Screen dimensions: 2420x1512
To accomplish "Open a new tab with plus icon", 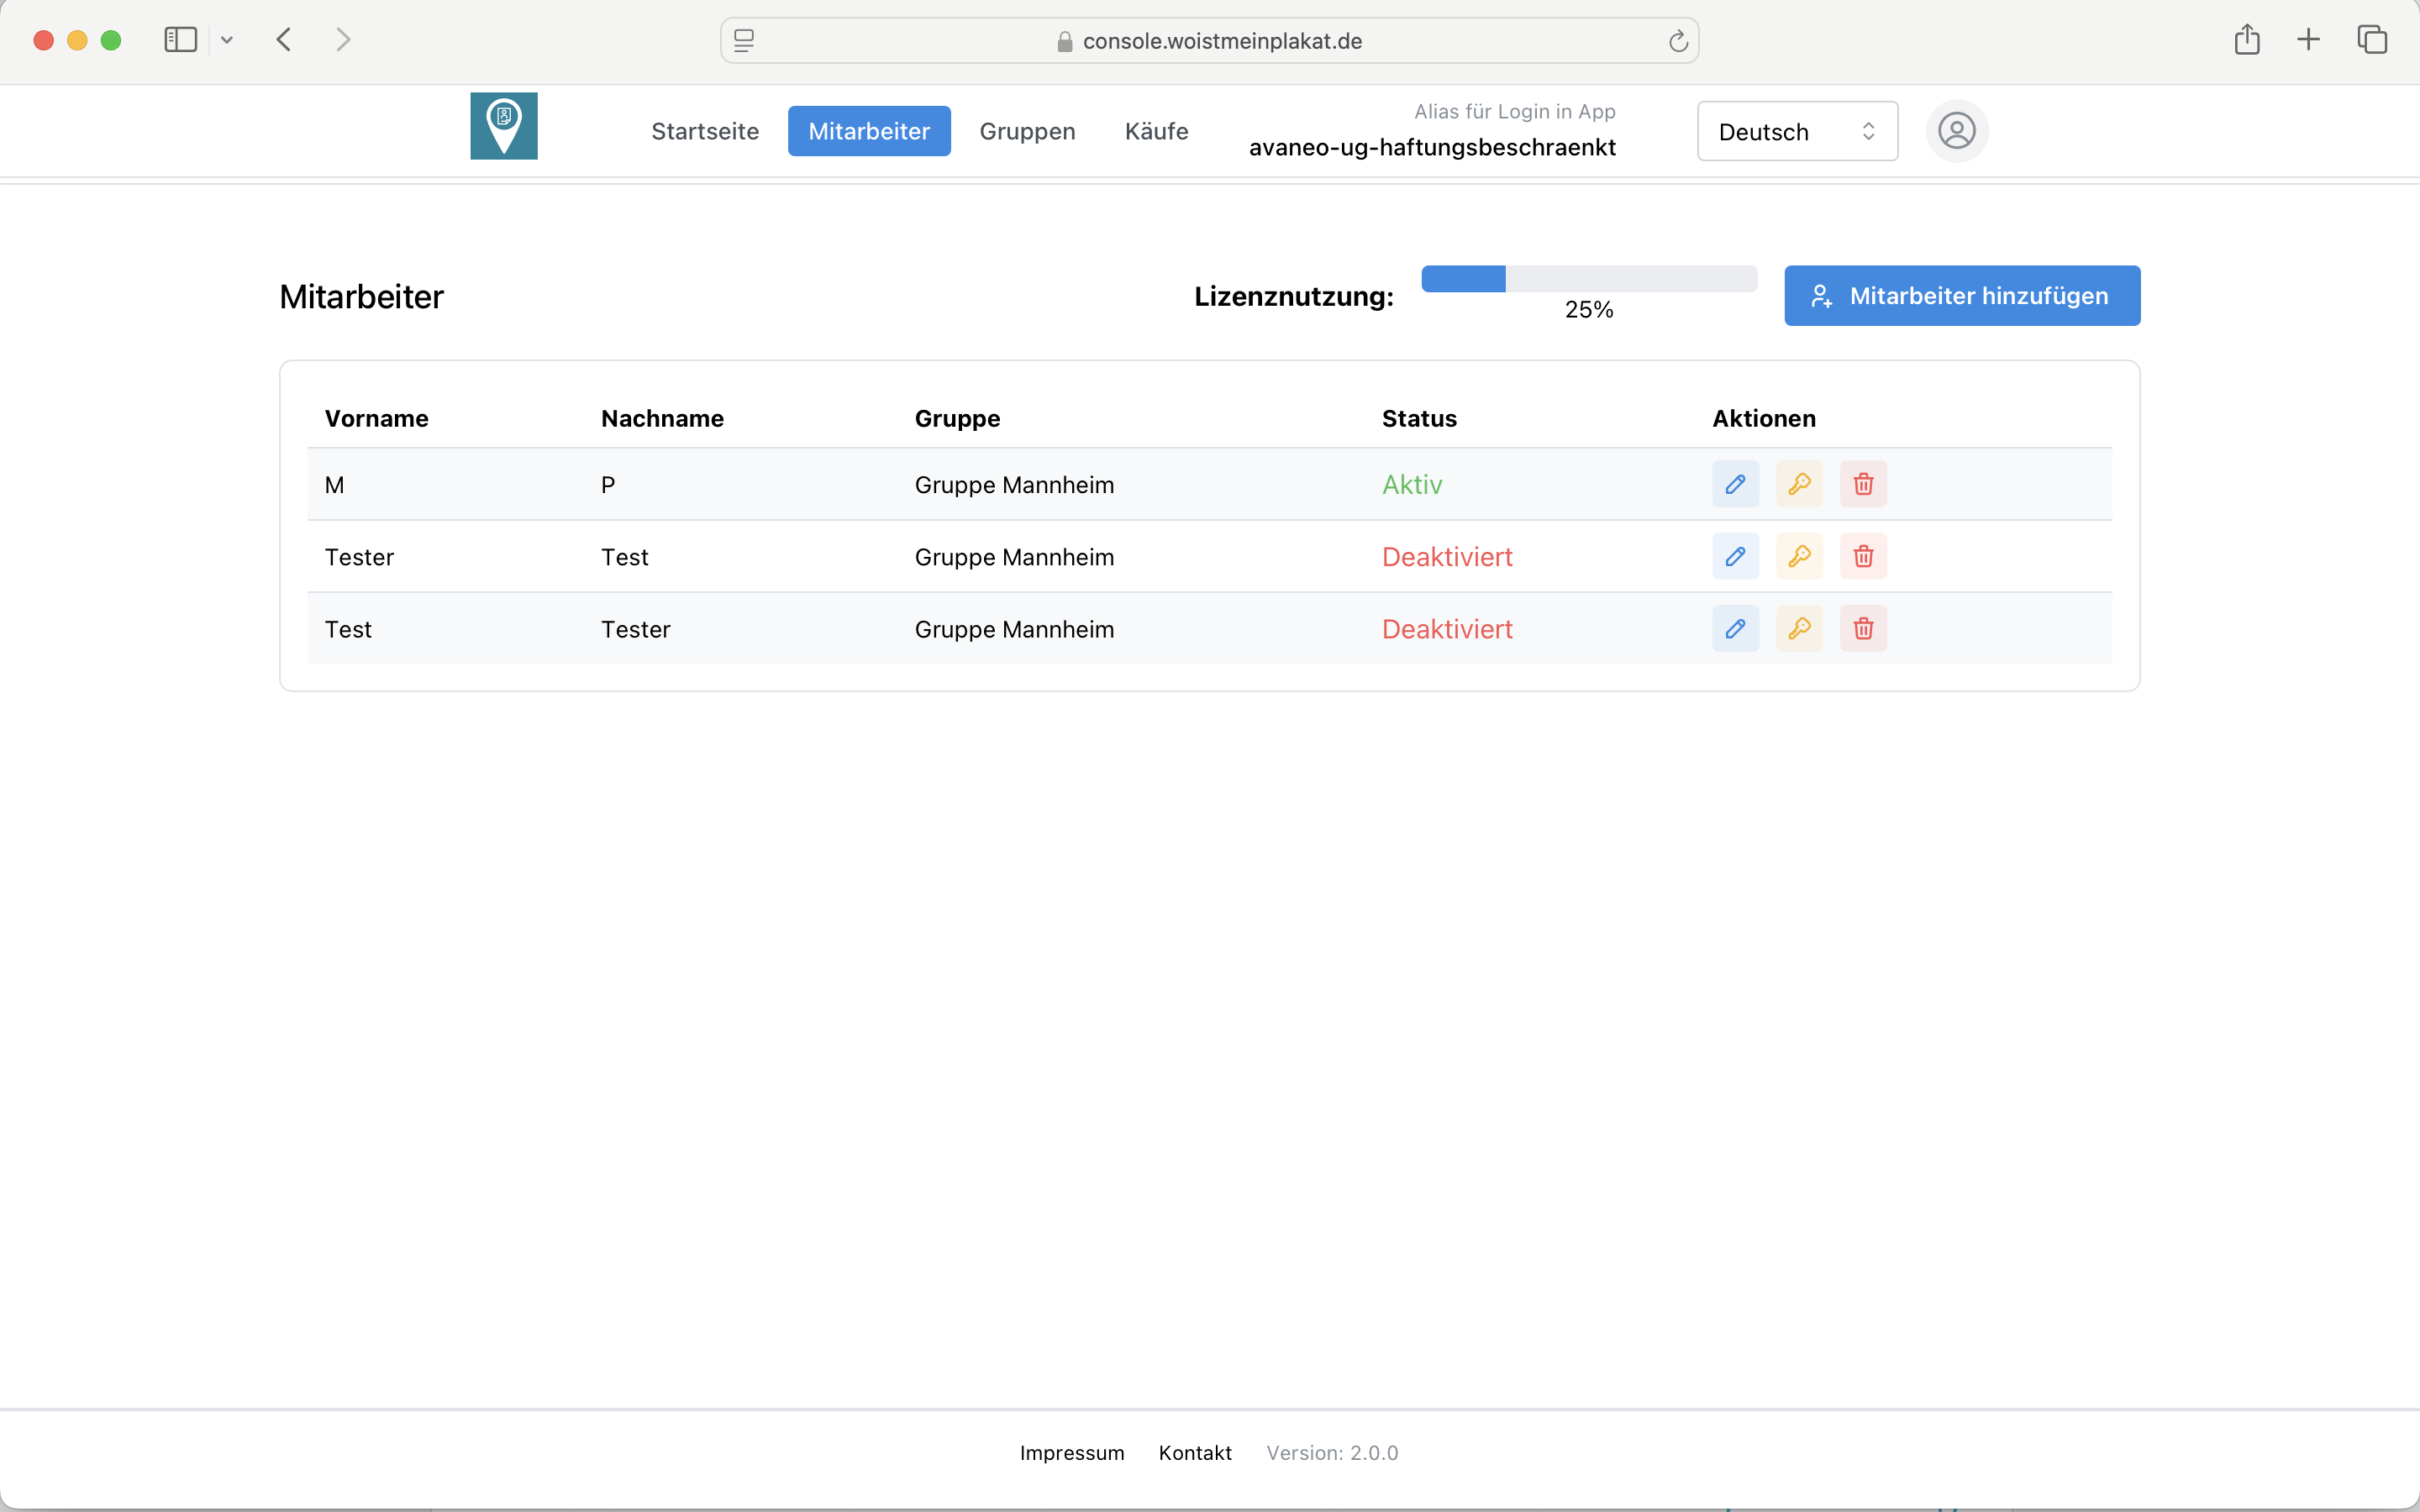I will pos(2308,40).
